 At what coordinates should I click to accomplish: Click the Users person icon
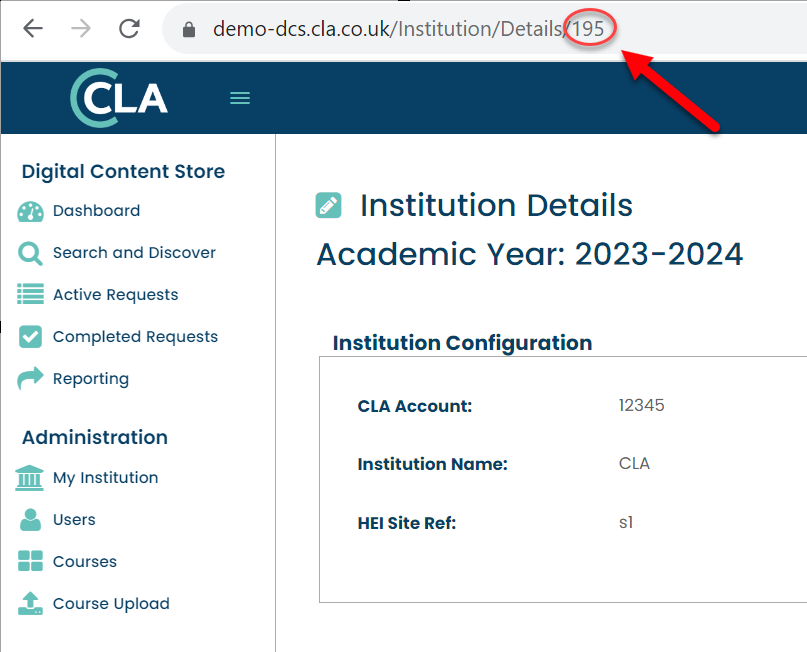point(30,520)
